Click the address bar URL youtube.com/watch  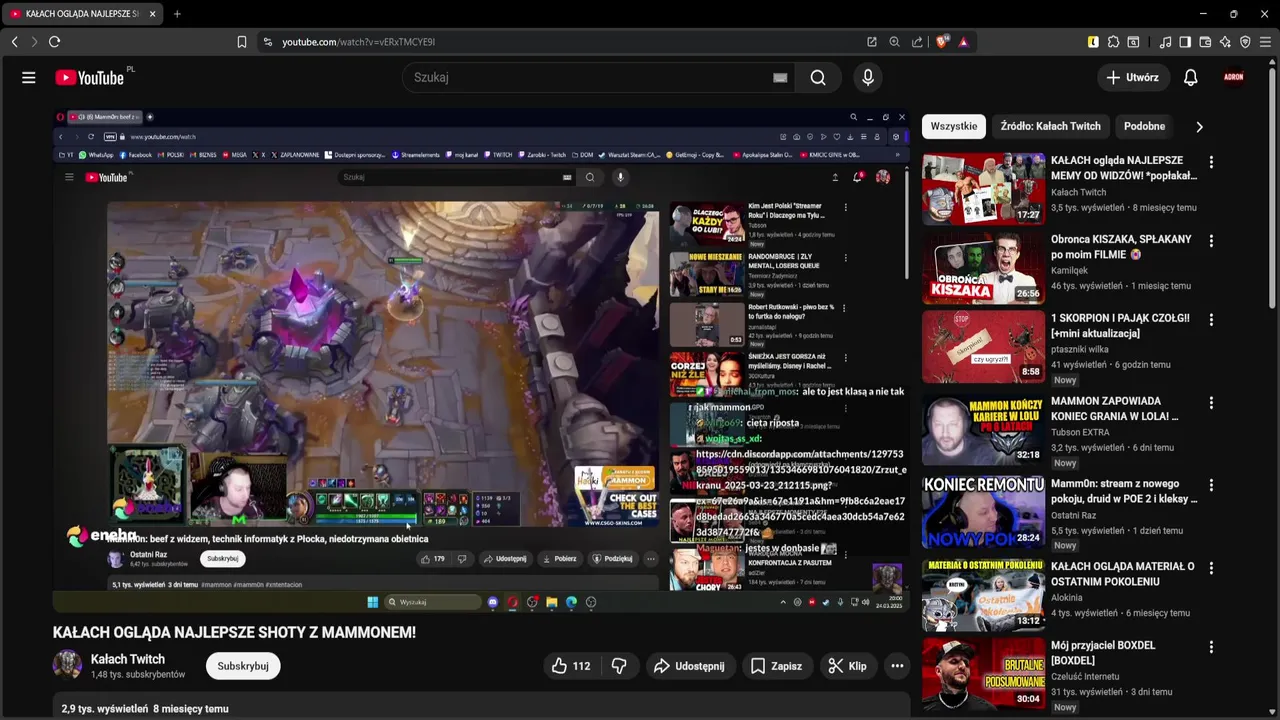(x=358, y=42)
